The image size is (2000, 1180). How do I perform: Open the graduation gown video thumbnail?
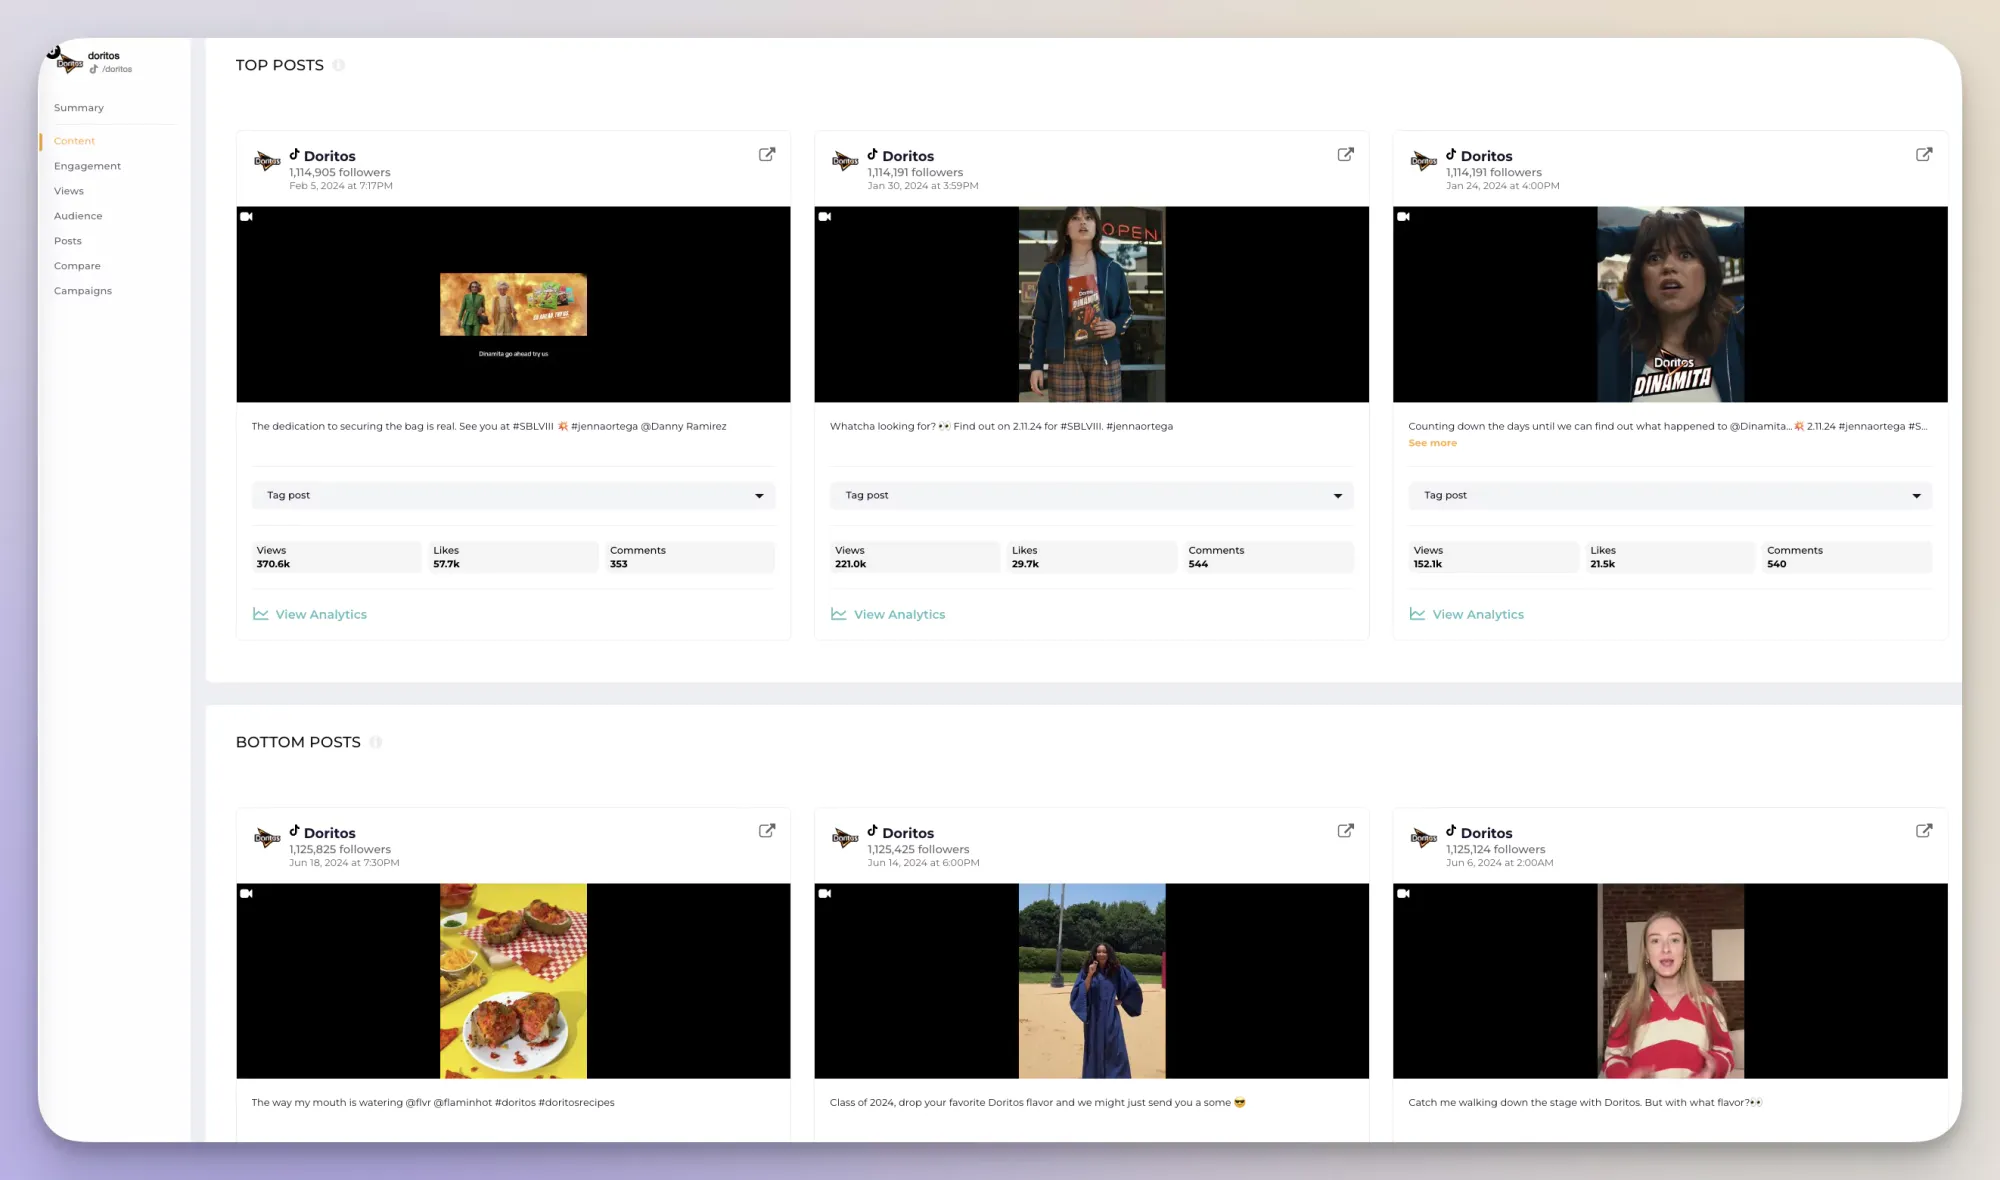(1091, 981)
